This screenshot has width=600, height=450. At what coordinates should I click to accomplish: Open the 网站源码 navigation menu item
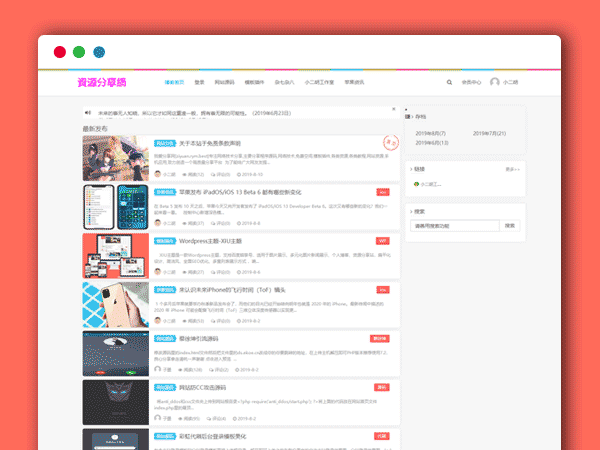point(225,82)
